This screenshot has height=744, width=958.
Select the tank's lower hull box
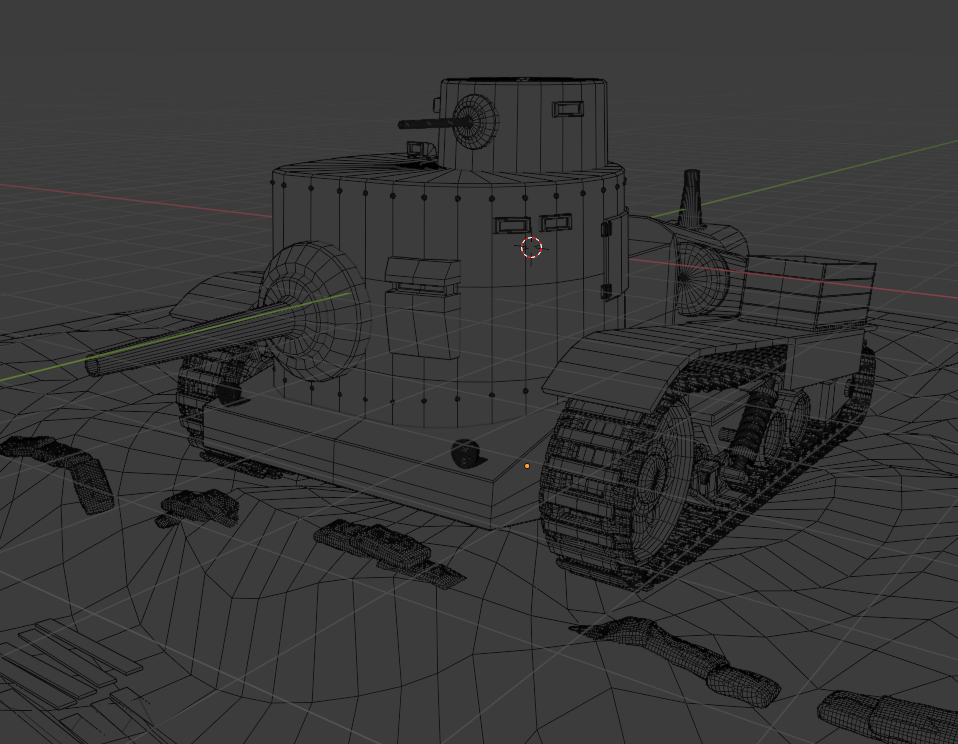pos(370,440)
